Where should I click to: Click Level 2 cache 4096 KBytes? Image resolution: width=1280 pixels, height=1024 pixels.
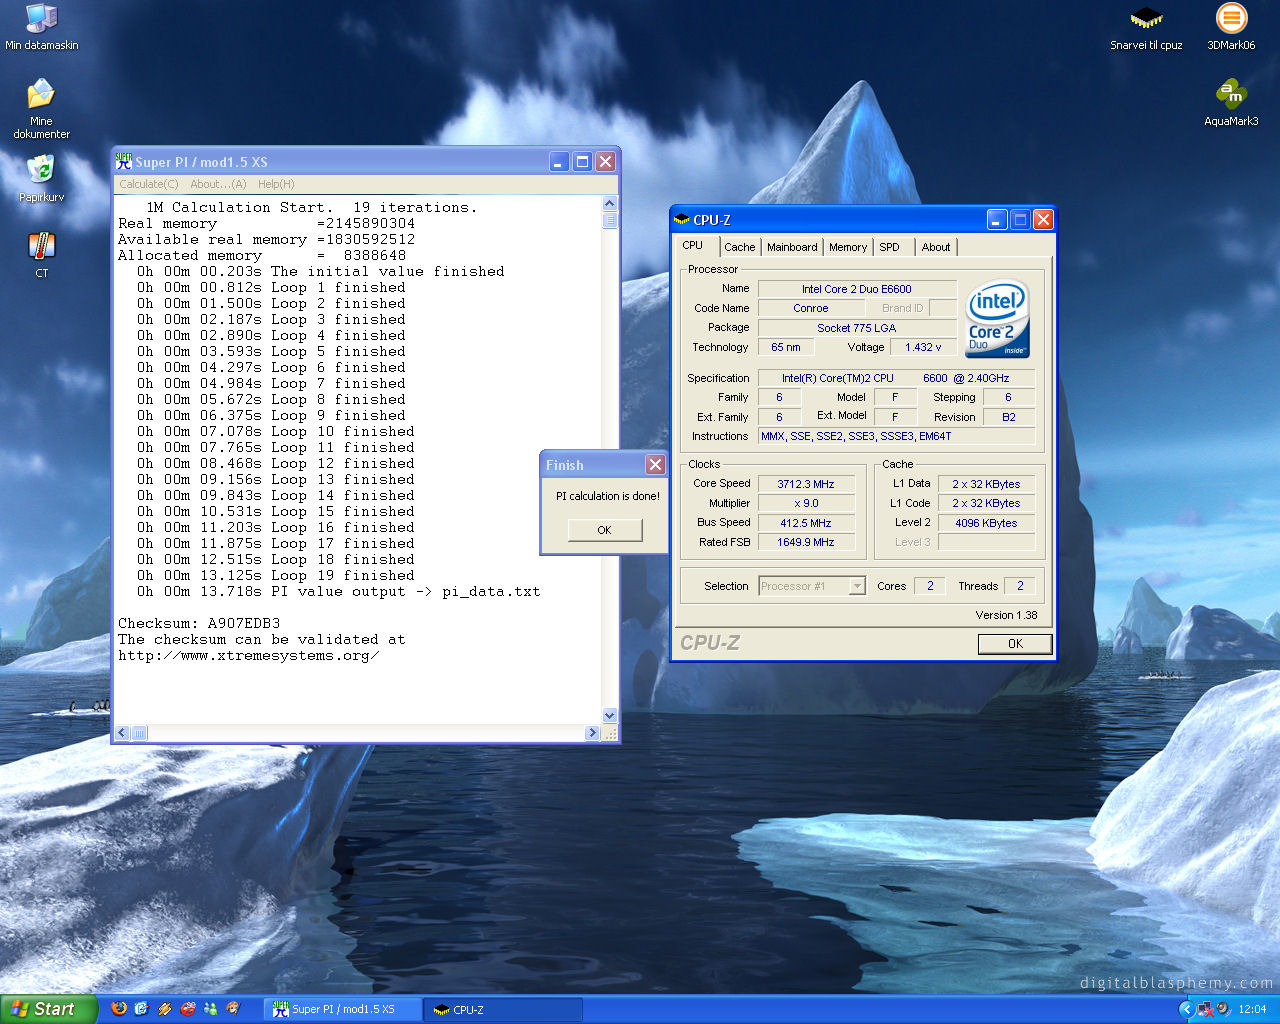tap(986, 523)
